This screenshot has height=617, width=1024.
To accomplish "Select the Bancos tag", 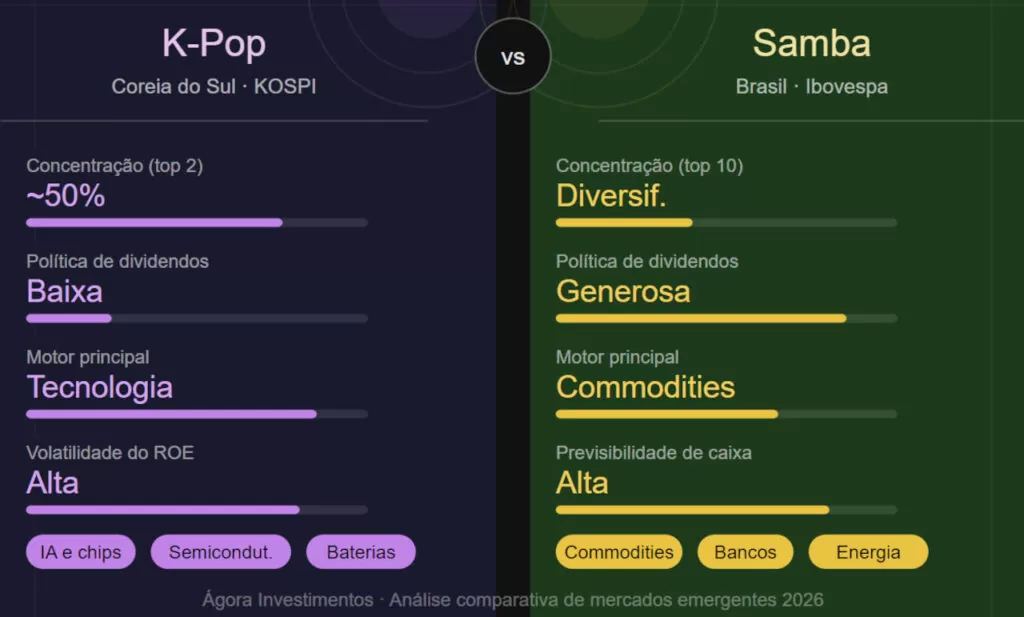I will click(x=745, y=552).
